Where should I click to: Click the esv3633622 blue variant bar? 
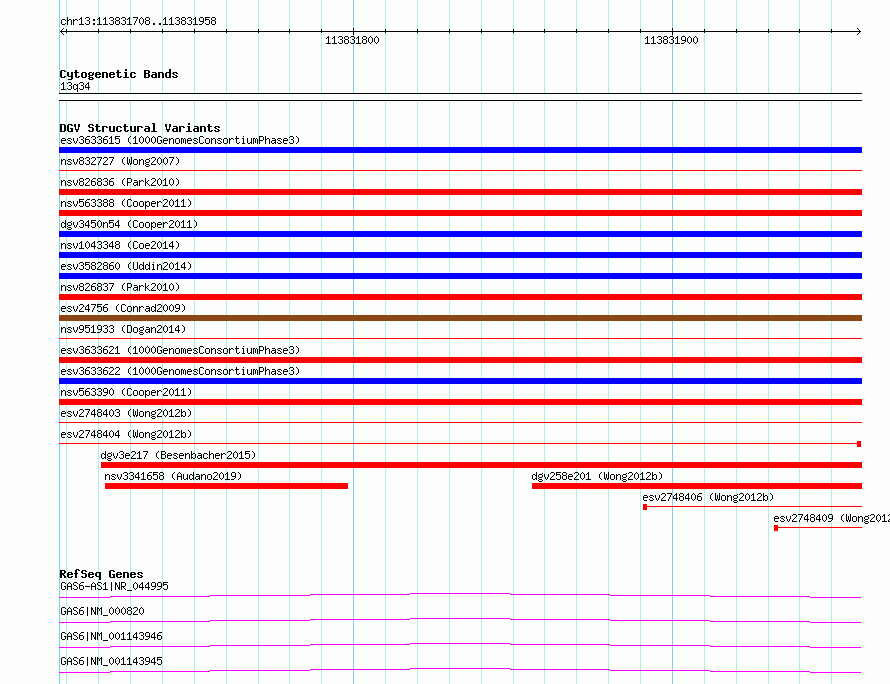(460, 381)
